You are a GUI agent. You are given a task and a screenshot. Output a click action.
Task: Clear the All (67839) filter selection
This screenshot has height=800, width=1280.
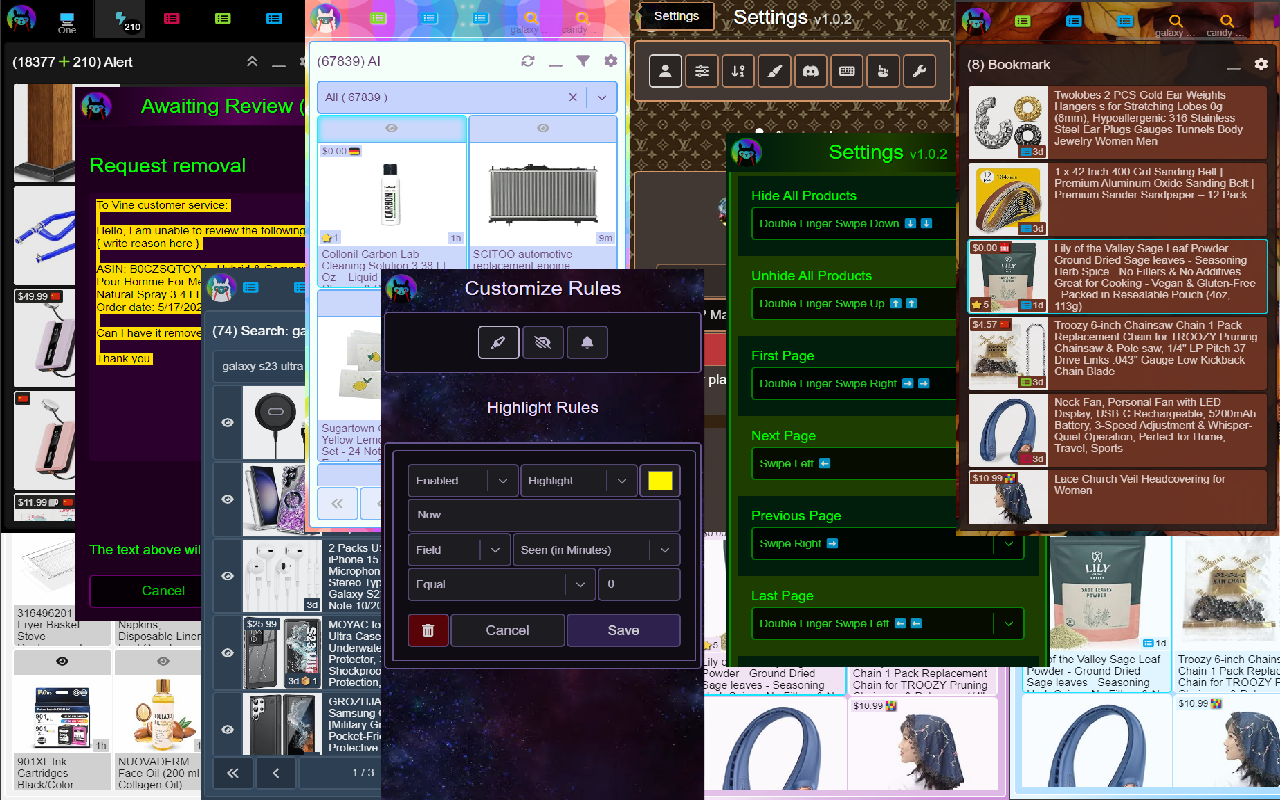point(573,97)
